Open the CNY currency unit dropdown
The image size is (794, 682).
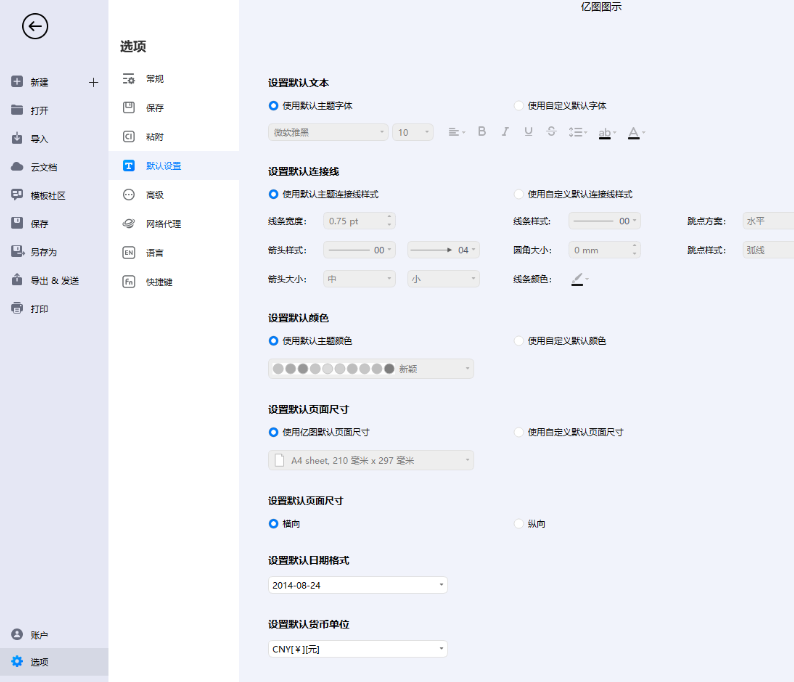pyautogui.click(x=357, y=649)
